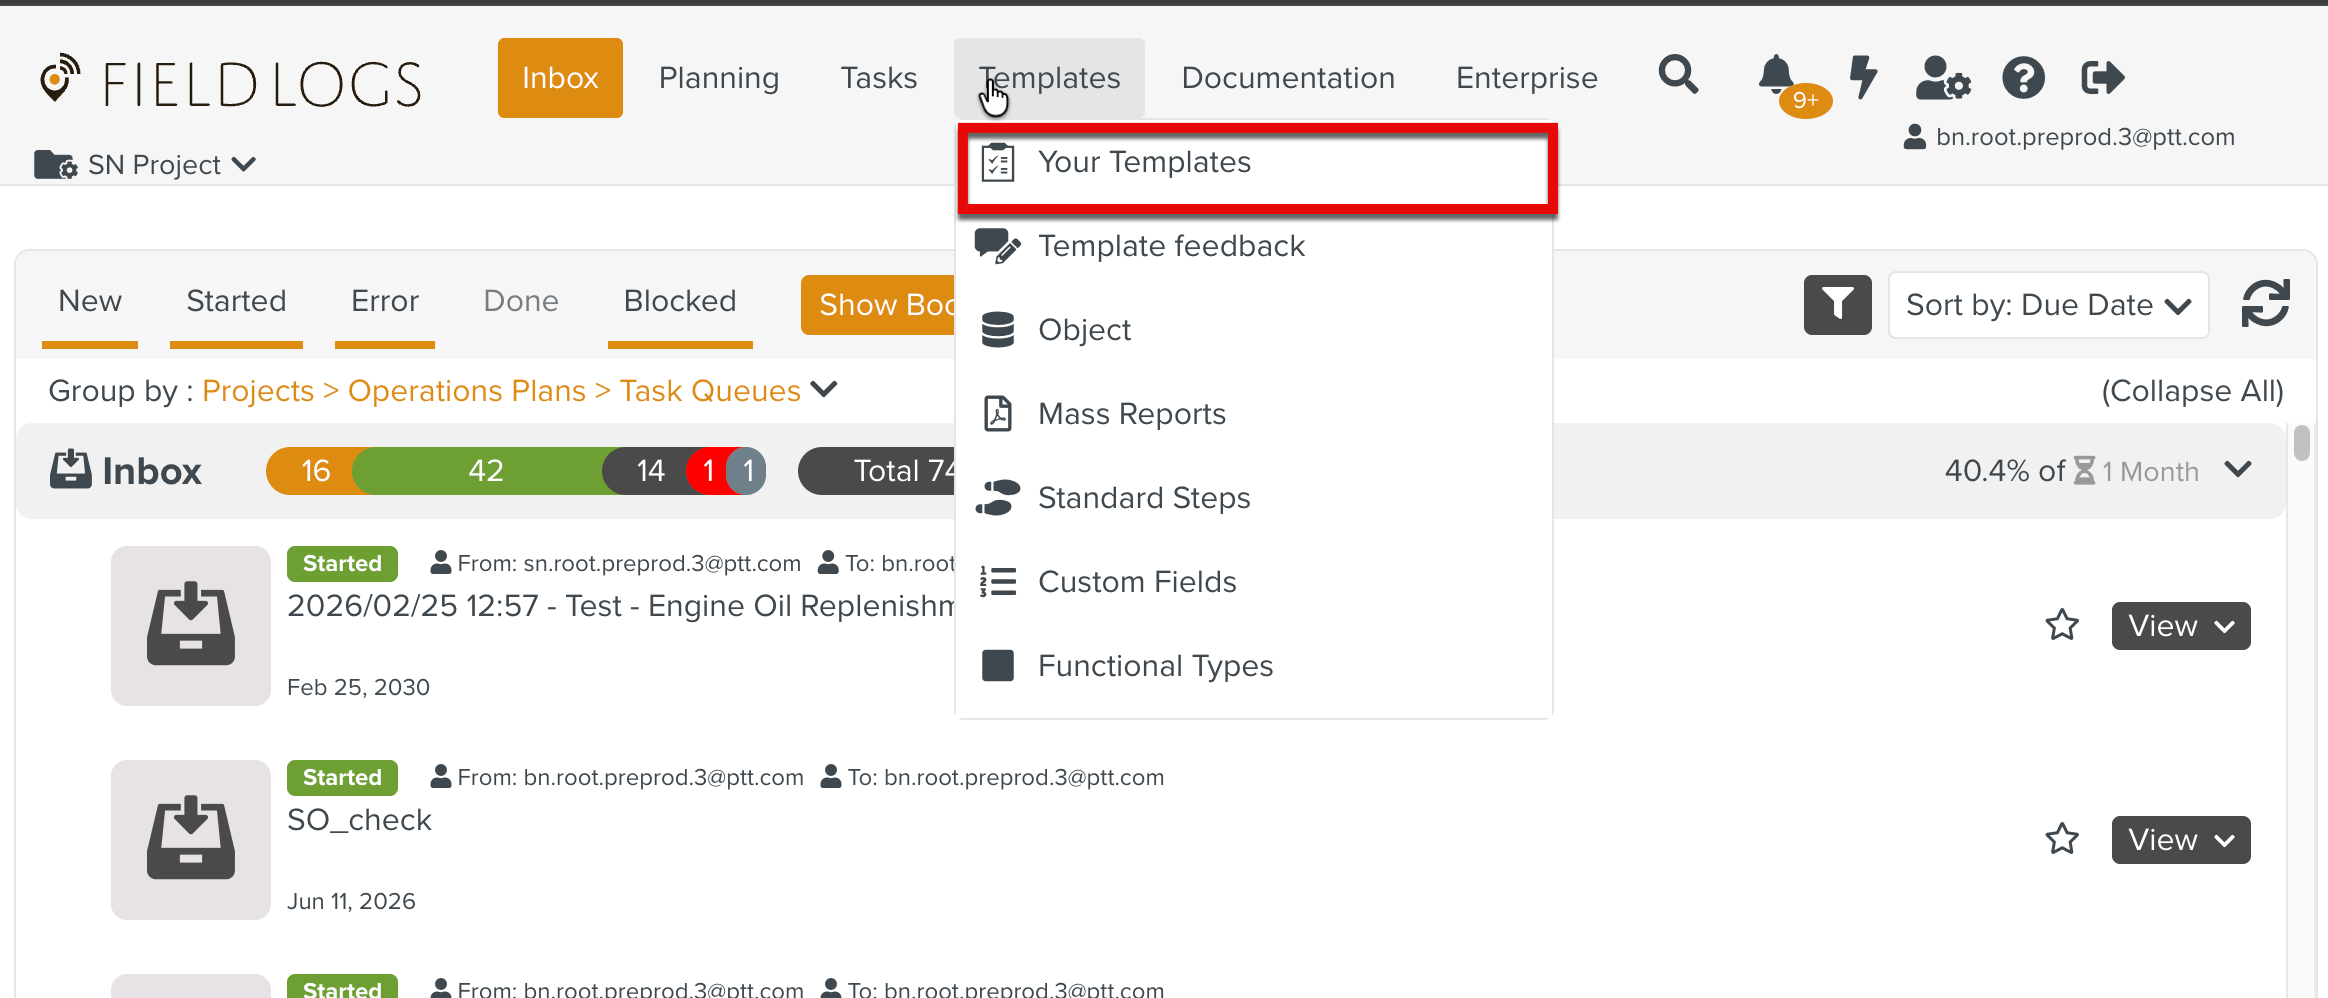Refresh the inbox list

pos(2265,303)
